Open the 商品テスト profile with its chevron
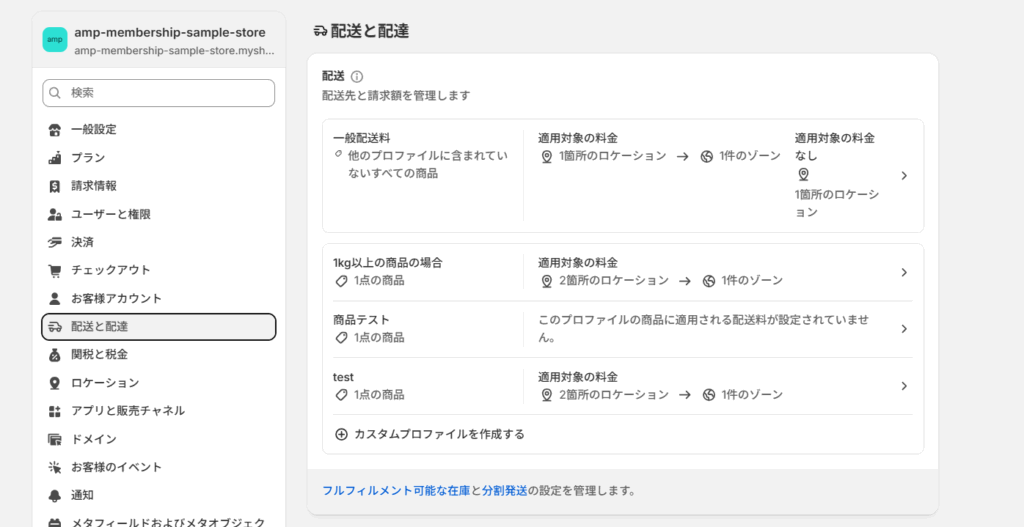1024x527 pixels. [904, 329]
